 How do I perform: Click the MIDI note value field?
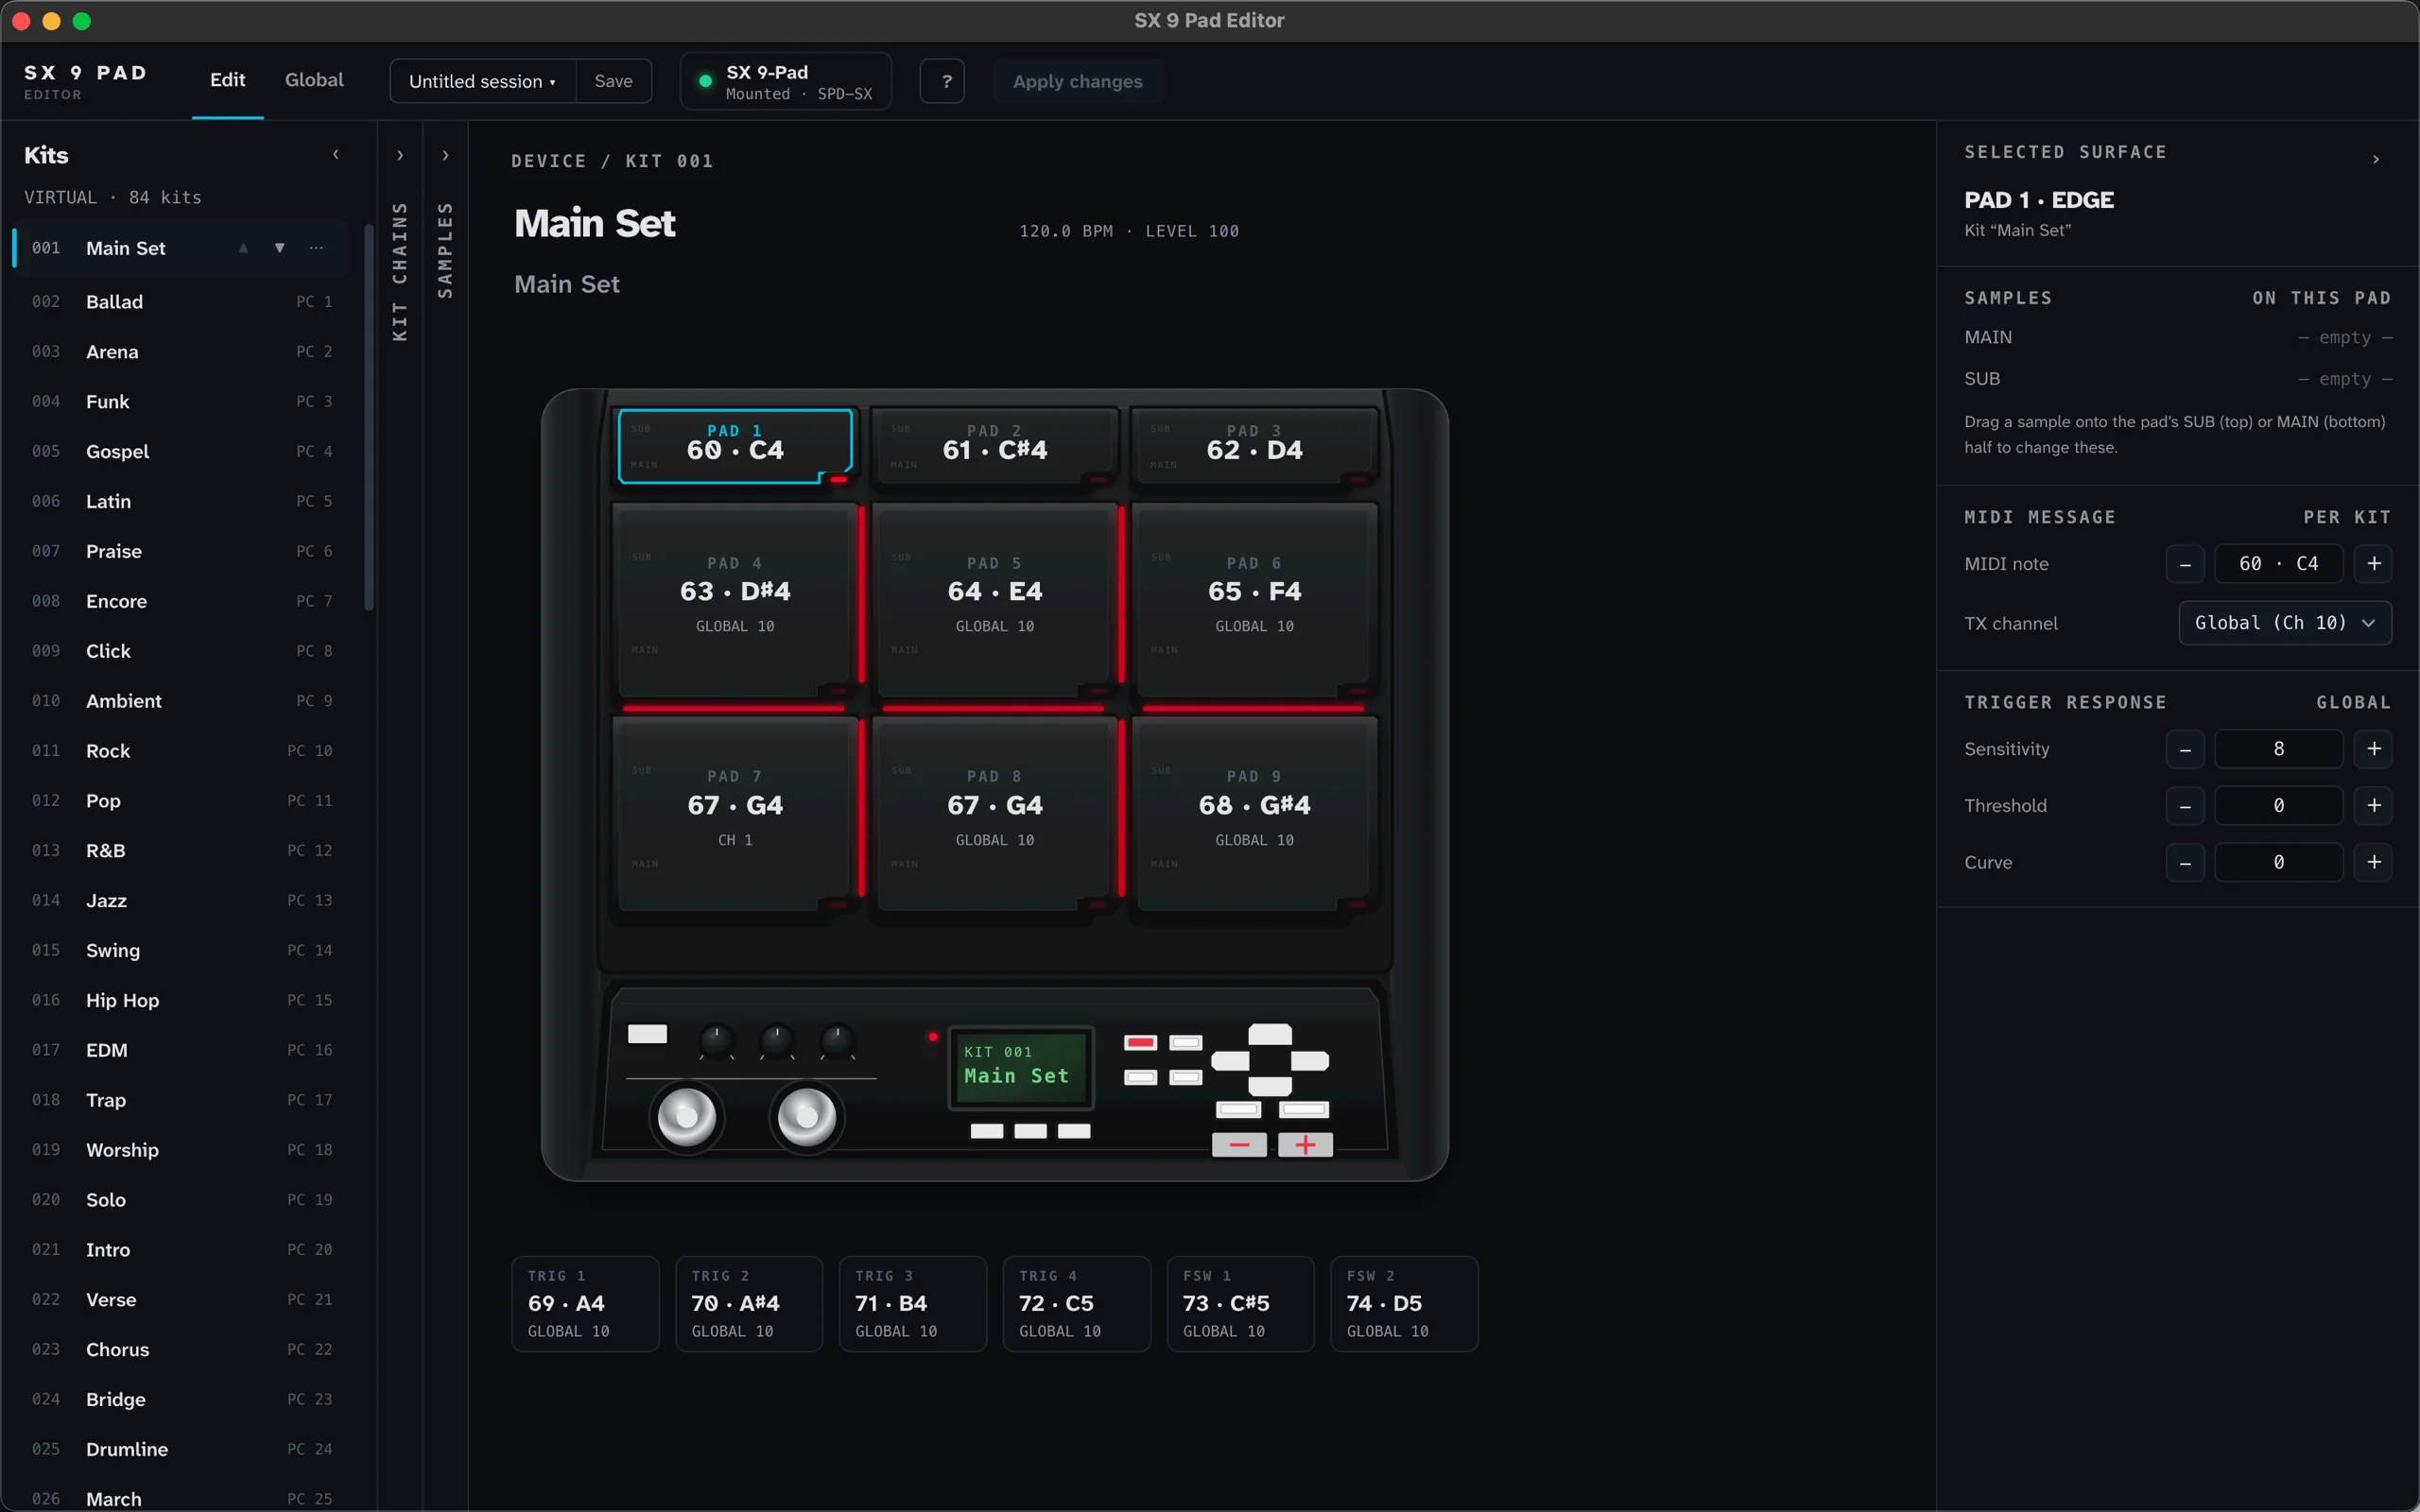click(x=2278, y=564)
